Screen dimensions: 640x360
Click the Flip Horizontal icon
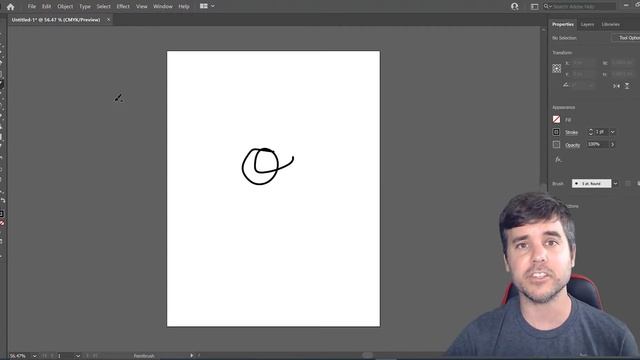coord(616,86)
